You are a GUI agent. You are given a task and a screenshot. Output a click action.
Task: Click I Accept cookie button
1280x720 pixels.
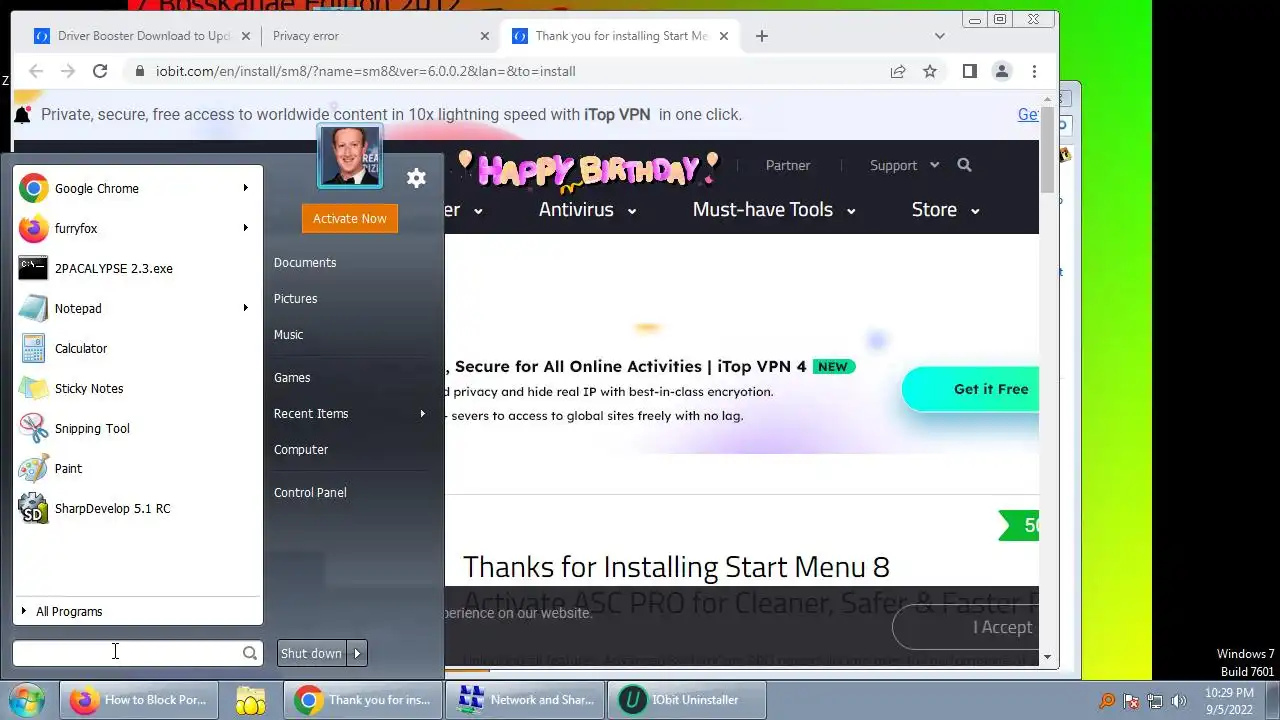(966, 627)
